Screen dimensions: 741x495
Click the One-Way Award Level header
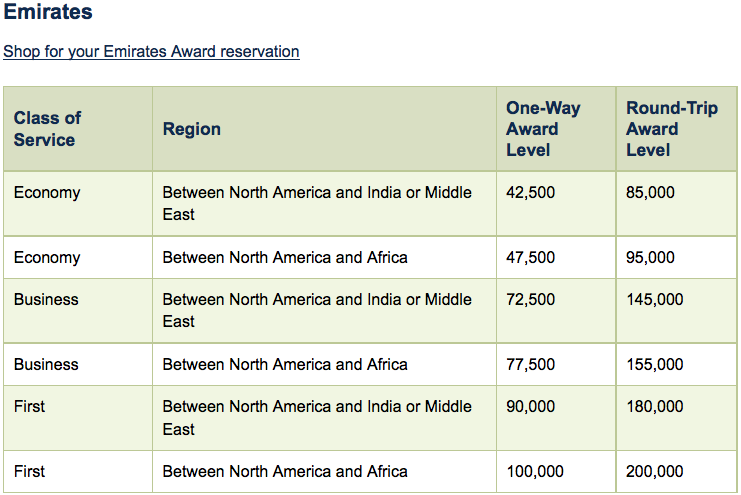[543, 129]
